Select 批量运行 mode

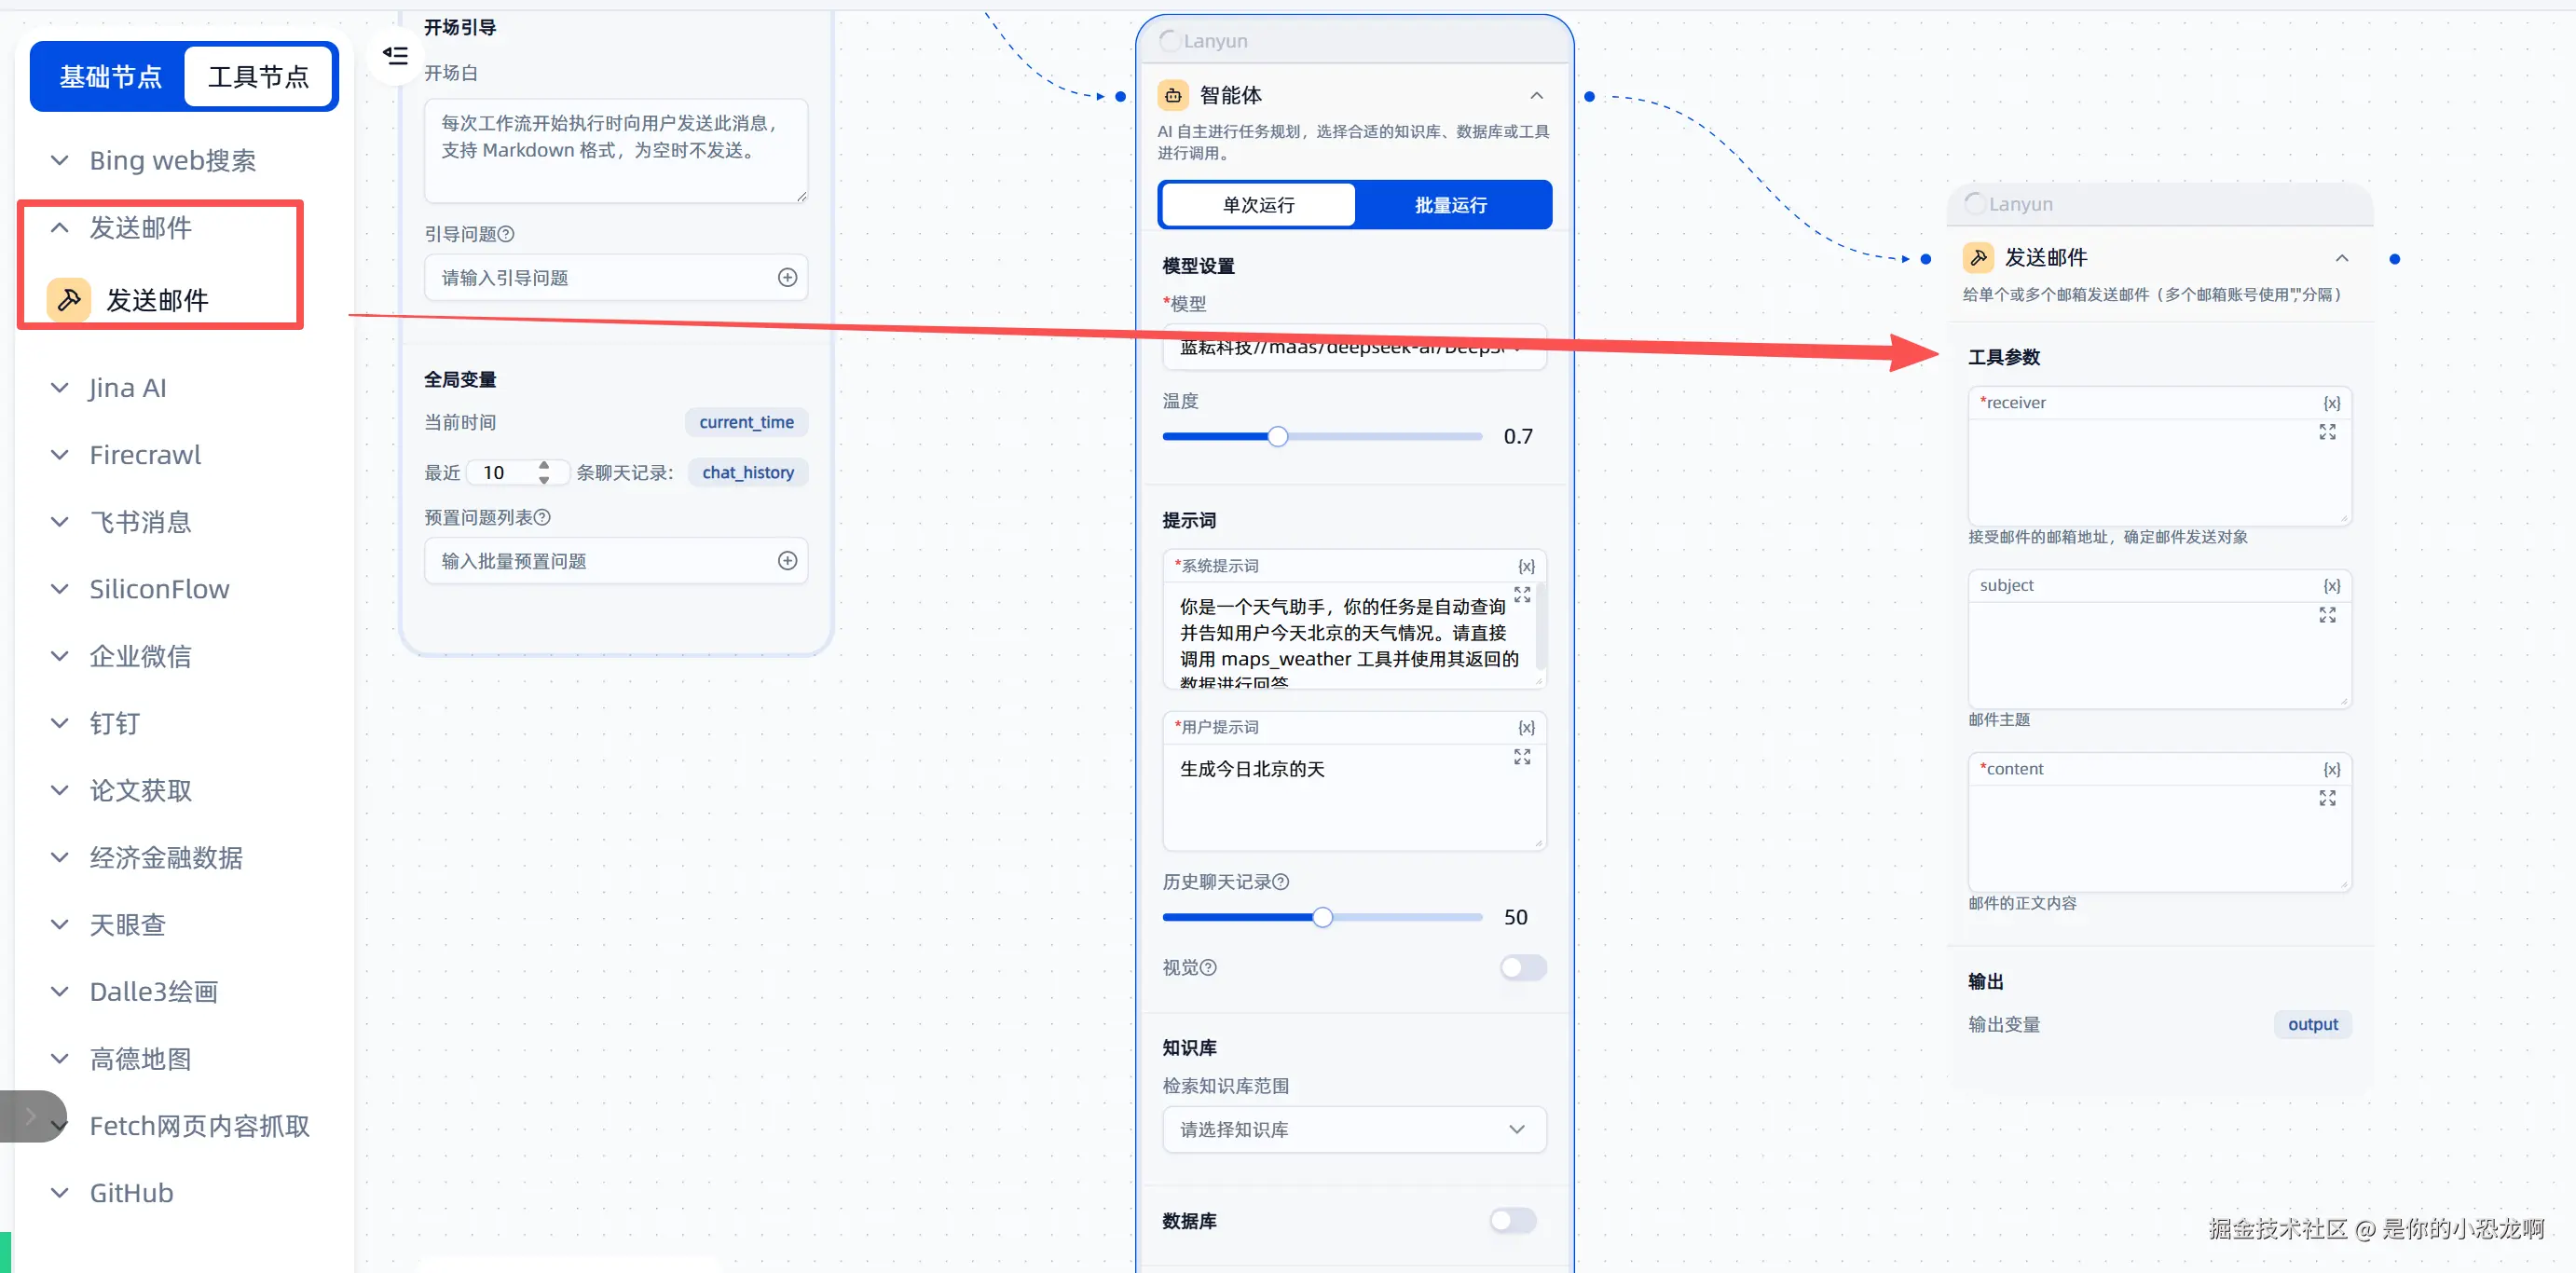1450,205
